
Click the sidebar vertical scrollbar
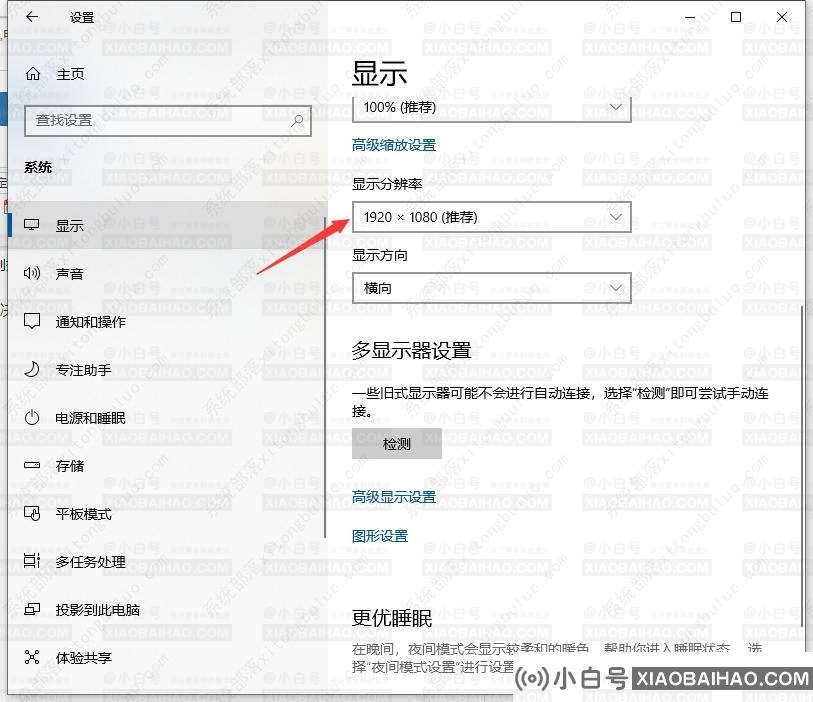[x=325, y=378]
